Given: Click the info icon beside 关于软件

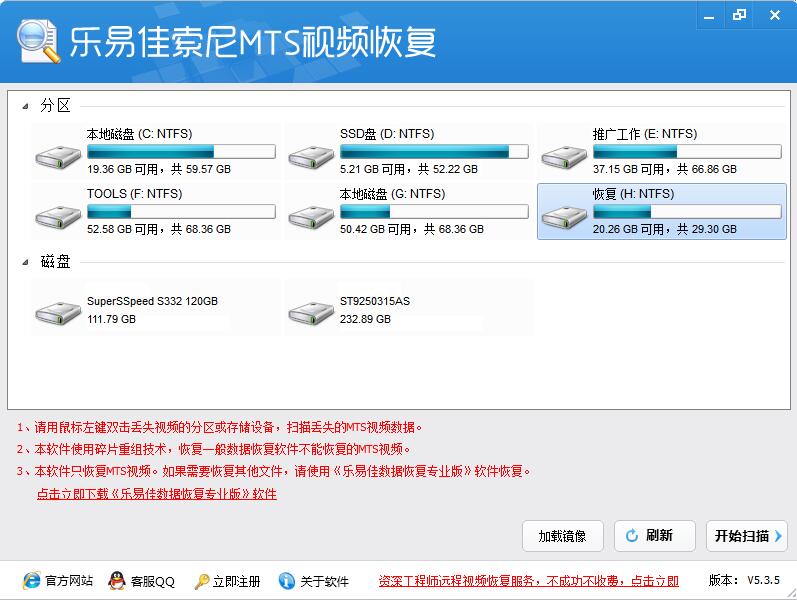Looking at the screenshot, I should [x=287, y=580].
